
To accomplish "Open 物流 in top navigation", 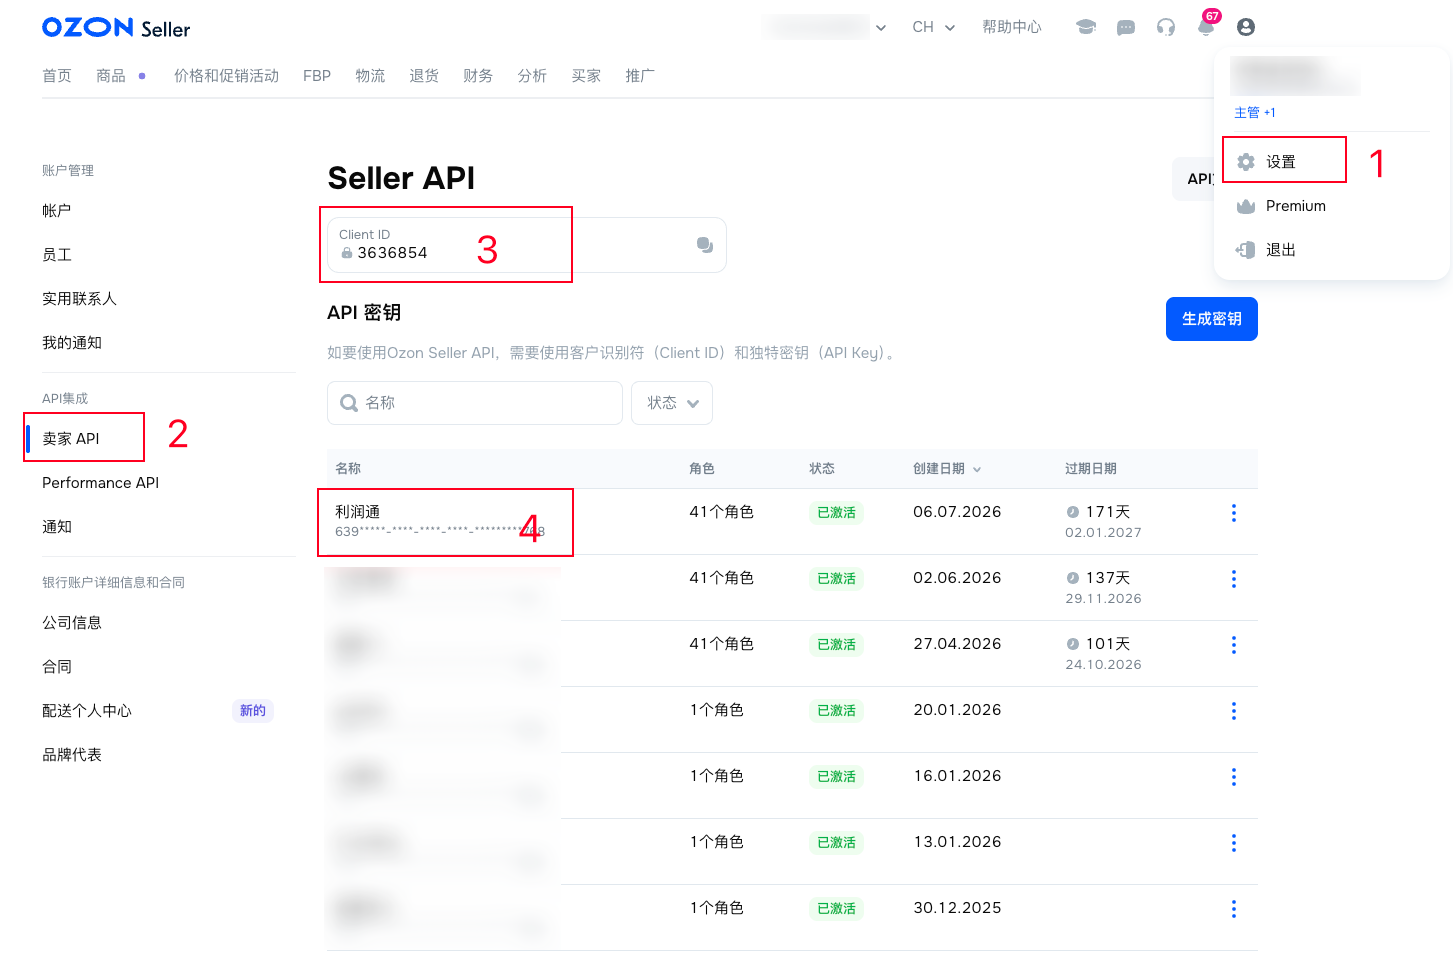I will coord(370,76).
